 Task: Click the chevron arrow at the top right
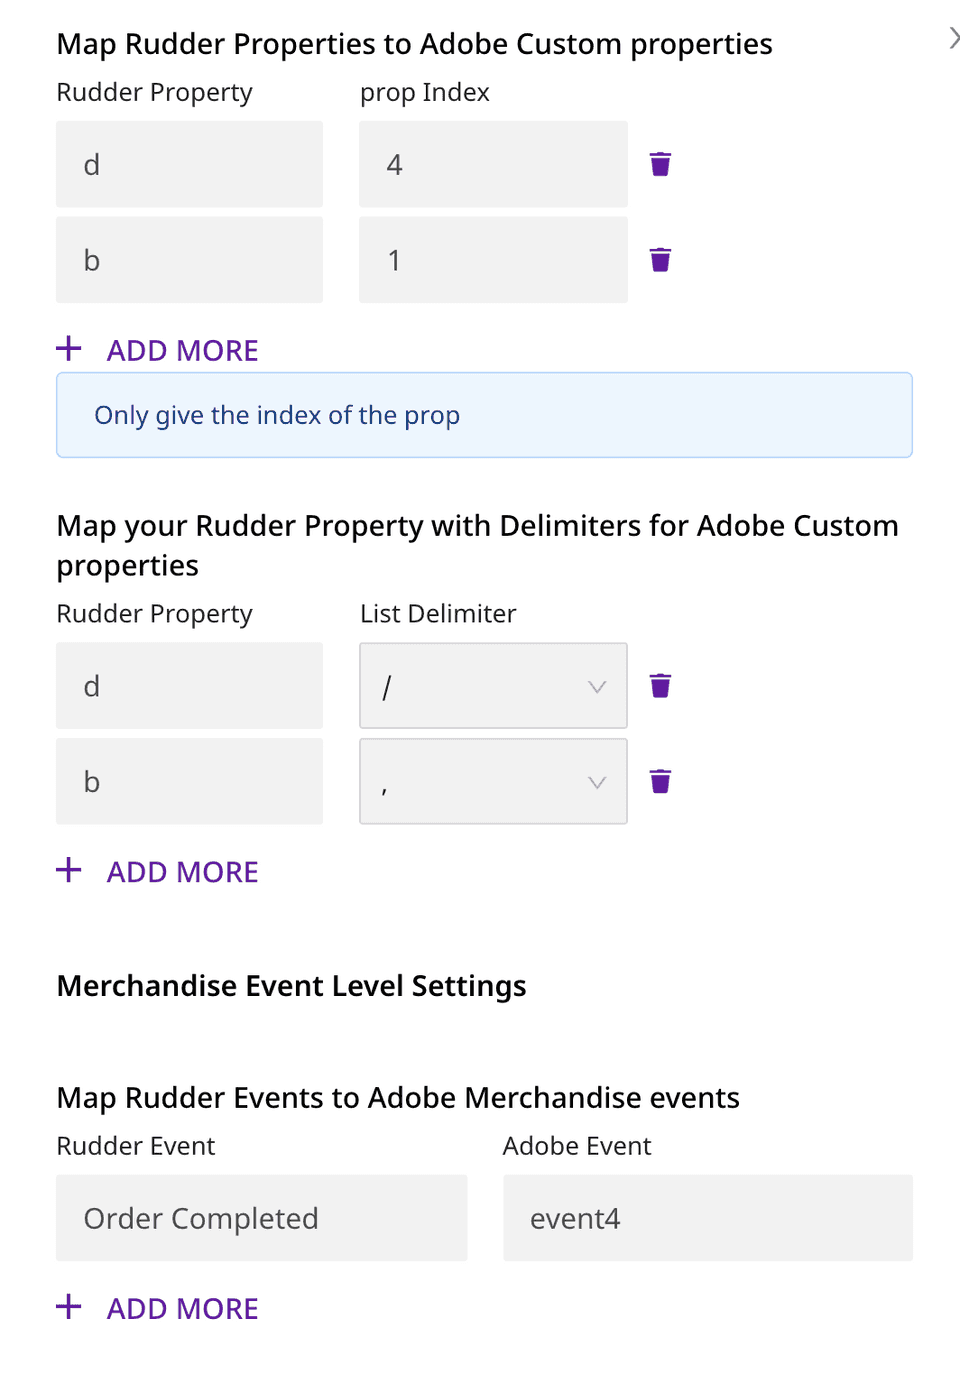pyautogui.click(x=953, y=38)
